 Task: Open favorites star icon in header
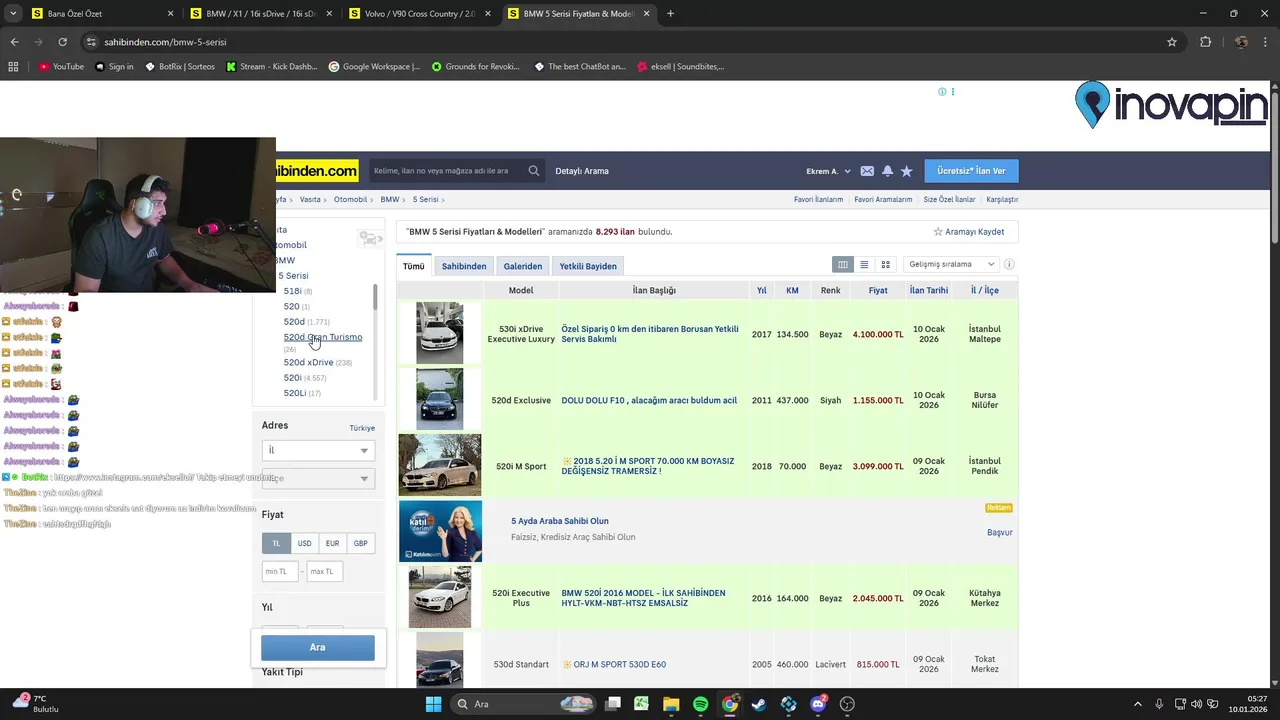(x=907, y=171)
